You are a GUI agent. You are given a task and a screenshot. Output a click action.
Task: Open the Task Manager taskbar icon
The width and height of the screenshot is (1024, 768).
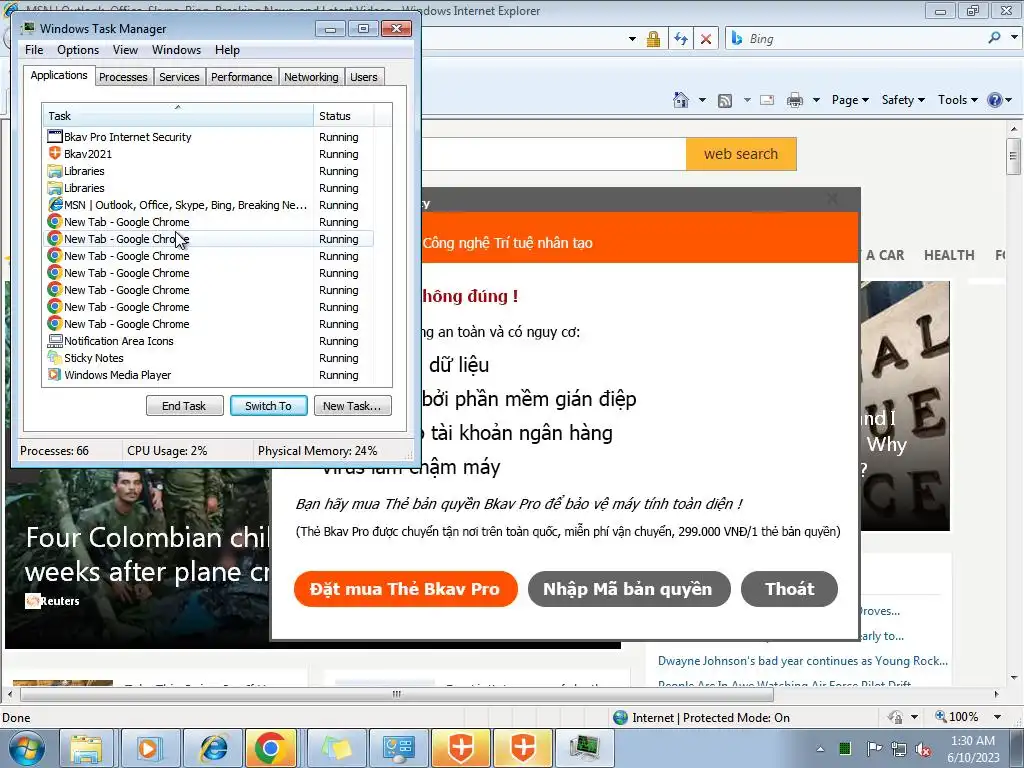[x=584, y=748]
